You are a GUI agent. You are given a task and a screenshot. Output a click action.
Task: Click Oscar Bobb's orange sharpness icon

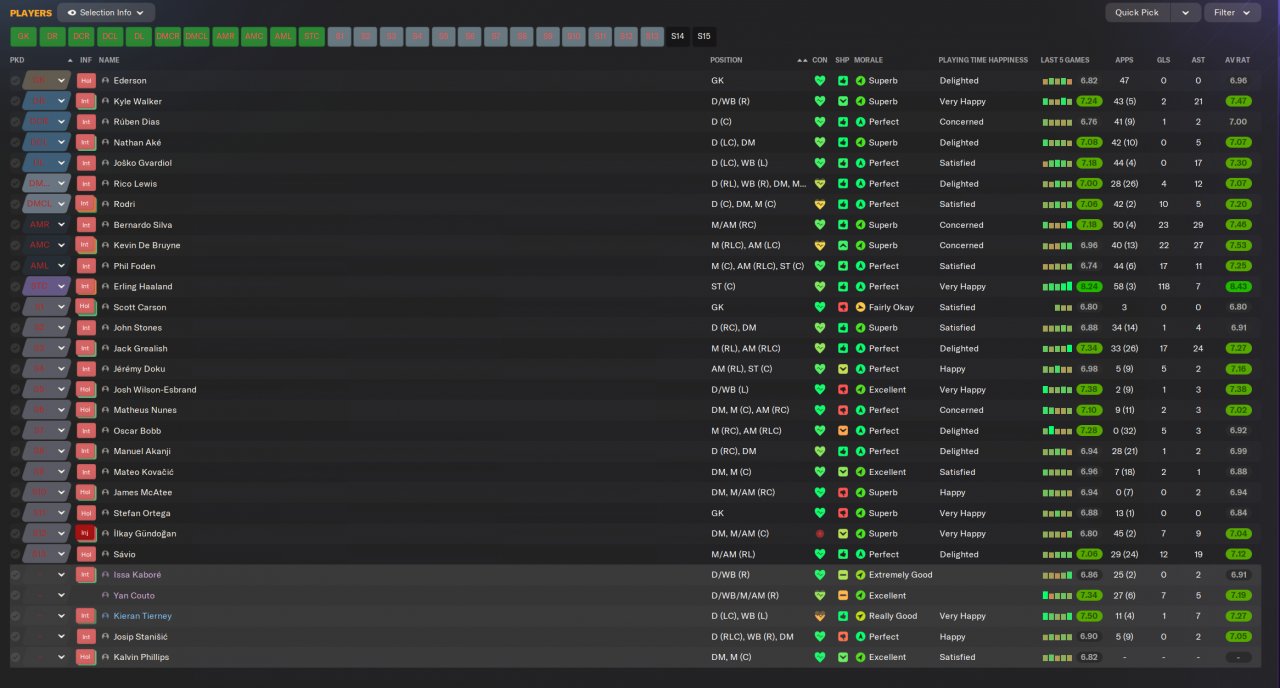pos(843,431)
